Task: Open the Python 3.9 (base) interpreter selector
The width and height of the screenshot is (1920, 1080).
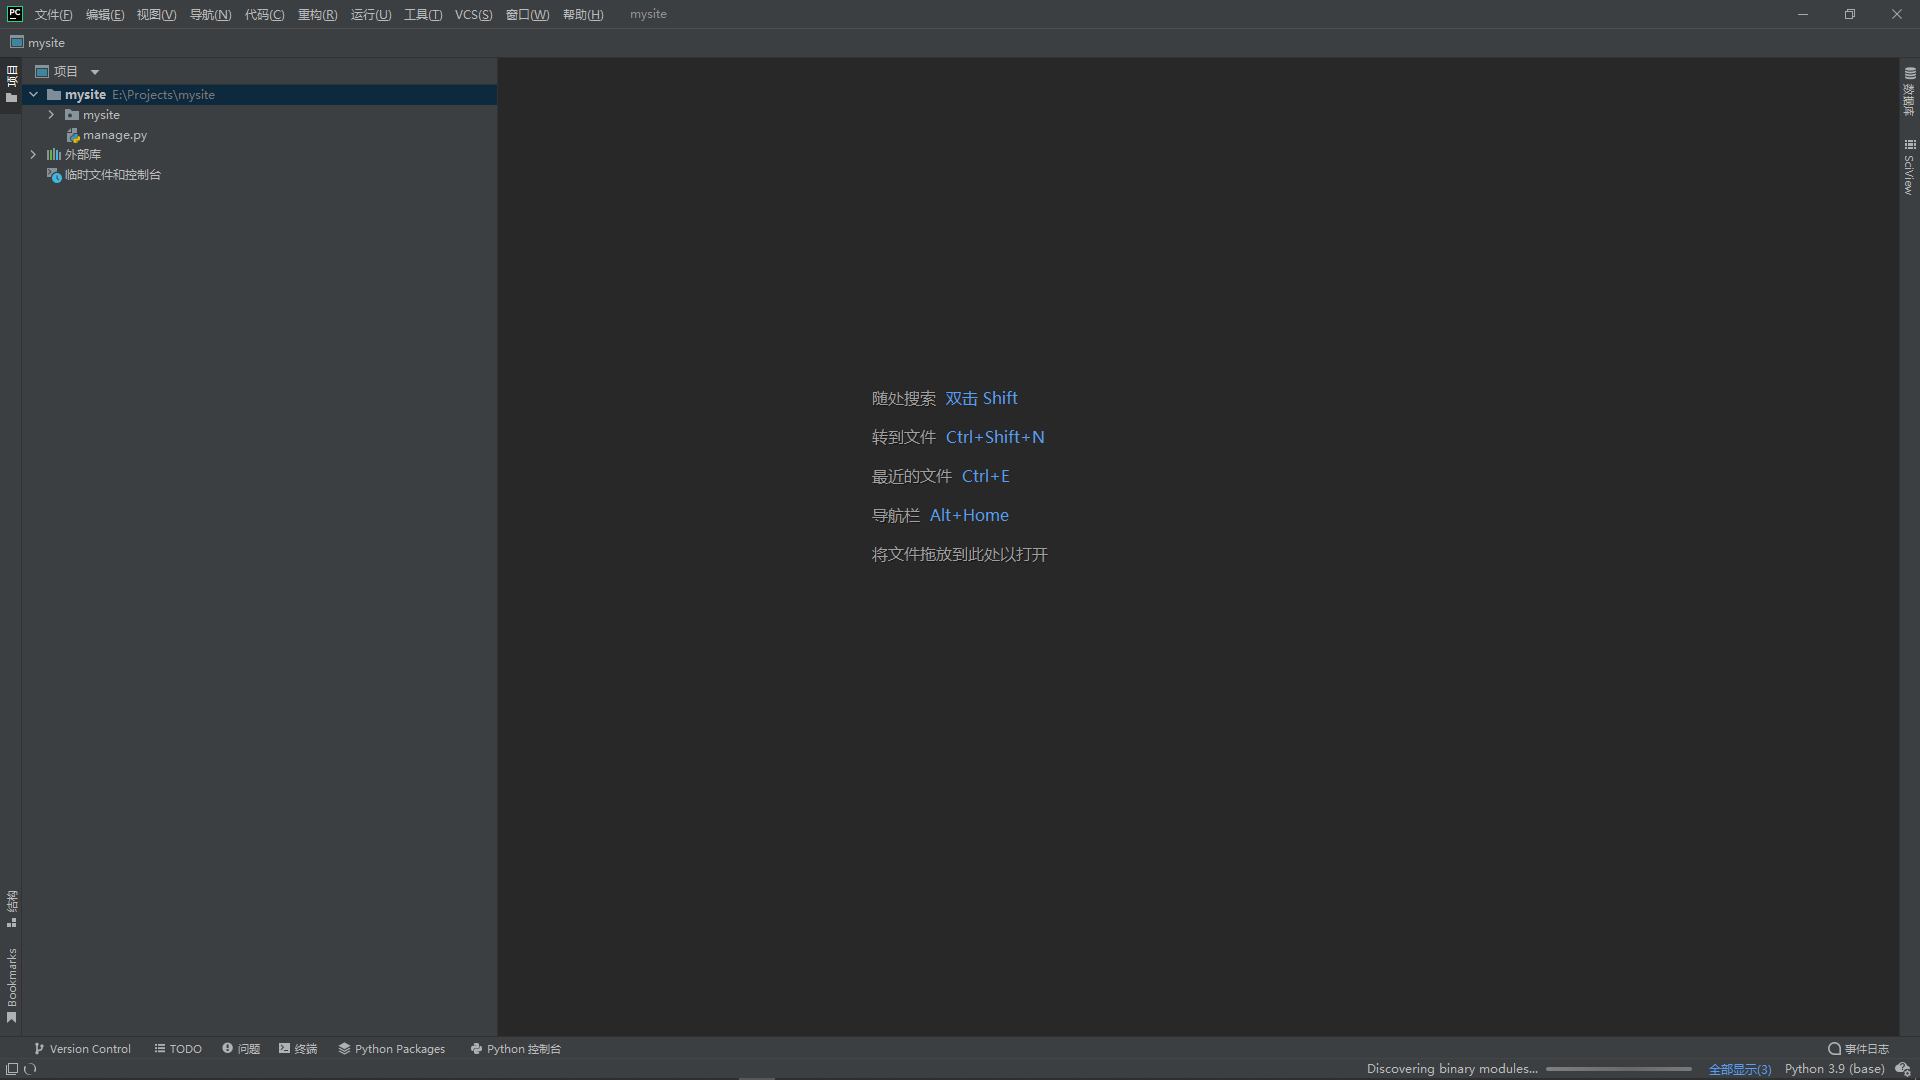Action: [1834, 1068]
